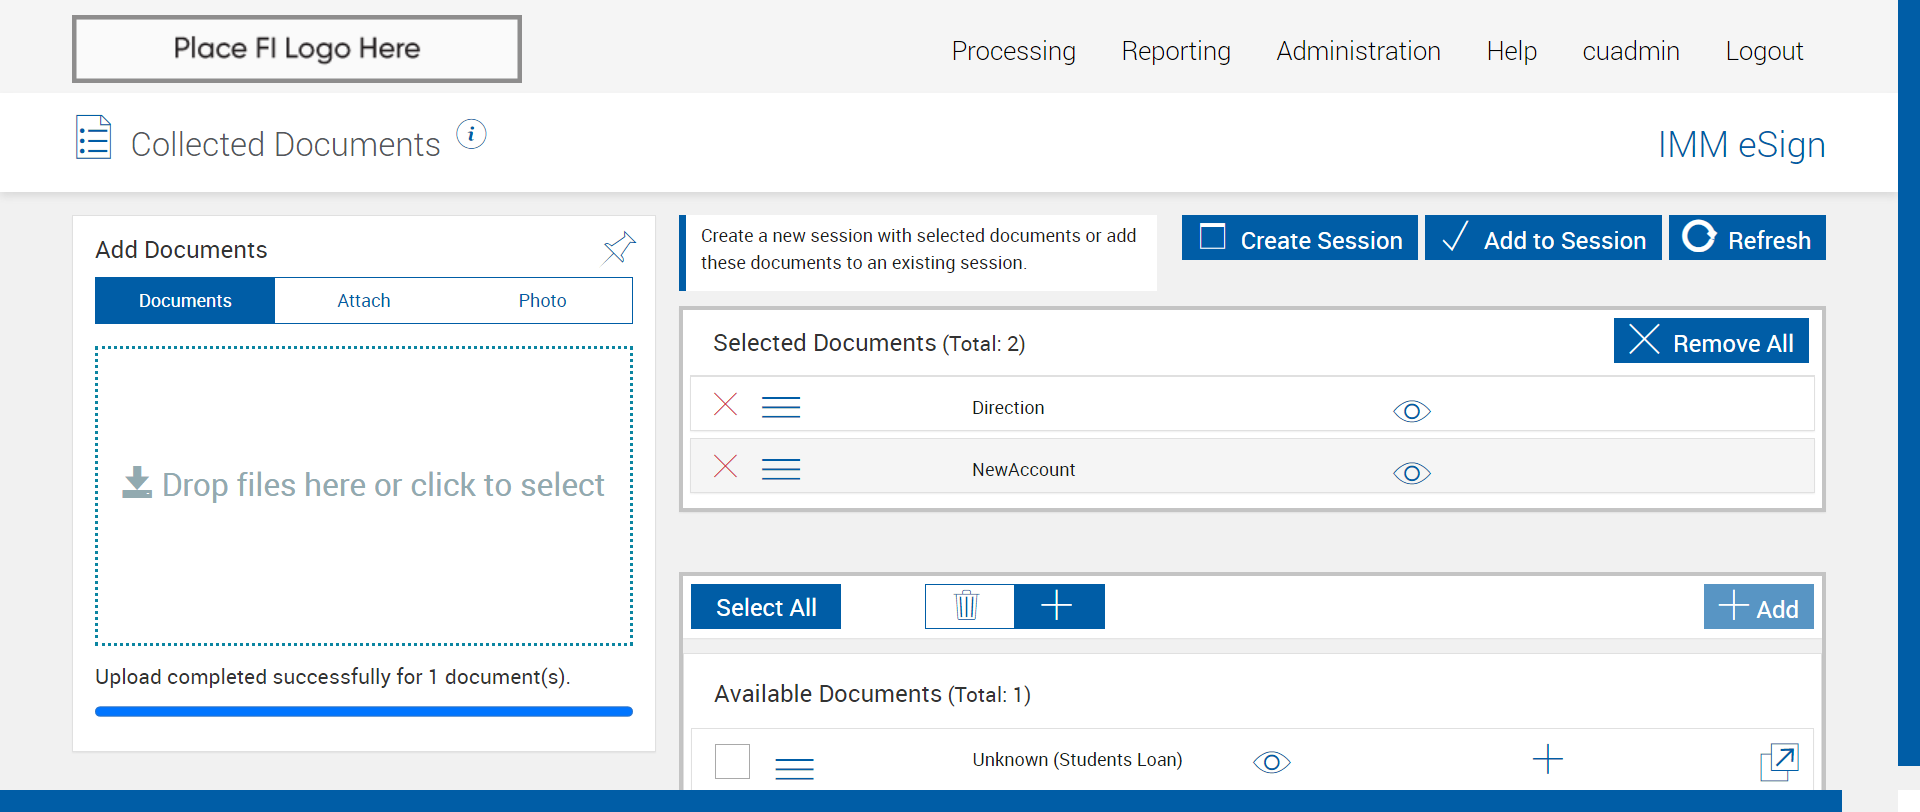Check the Unknown (Students Loan) checkbox

point(732,761)
